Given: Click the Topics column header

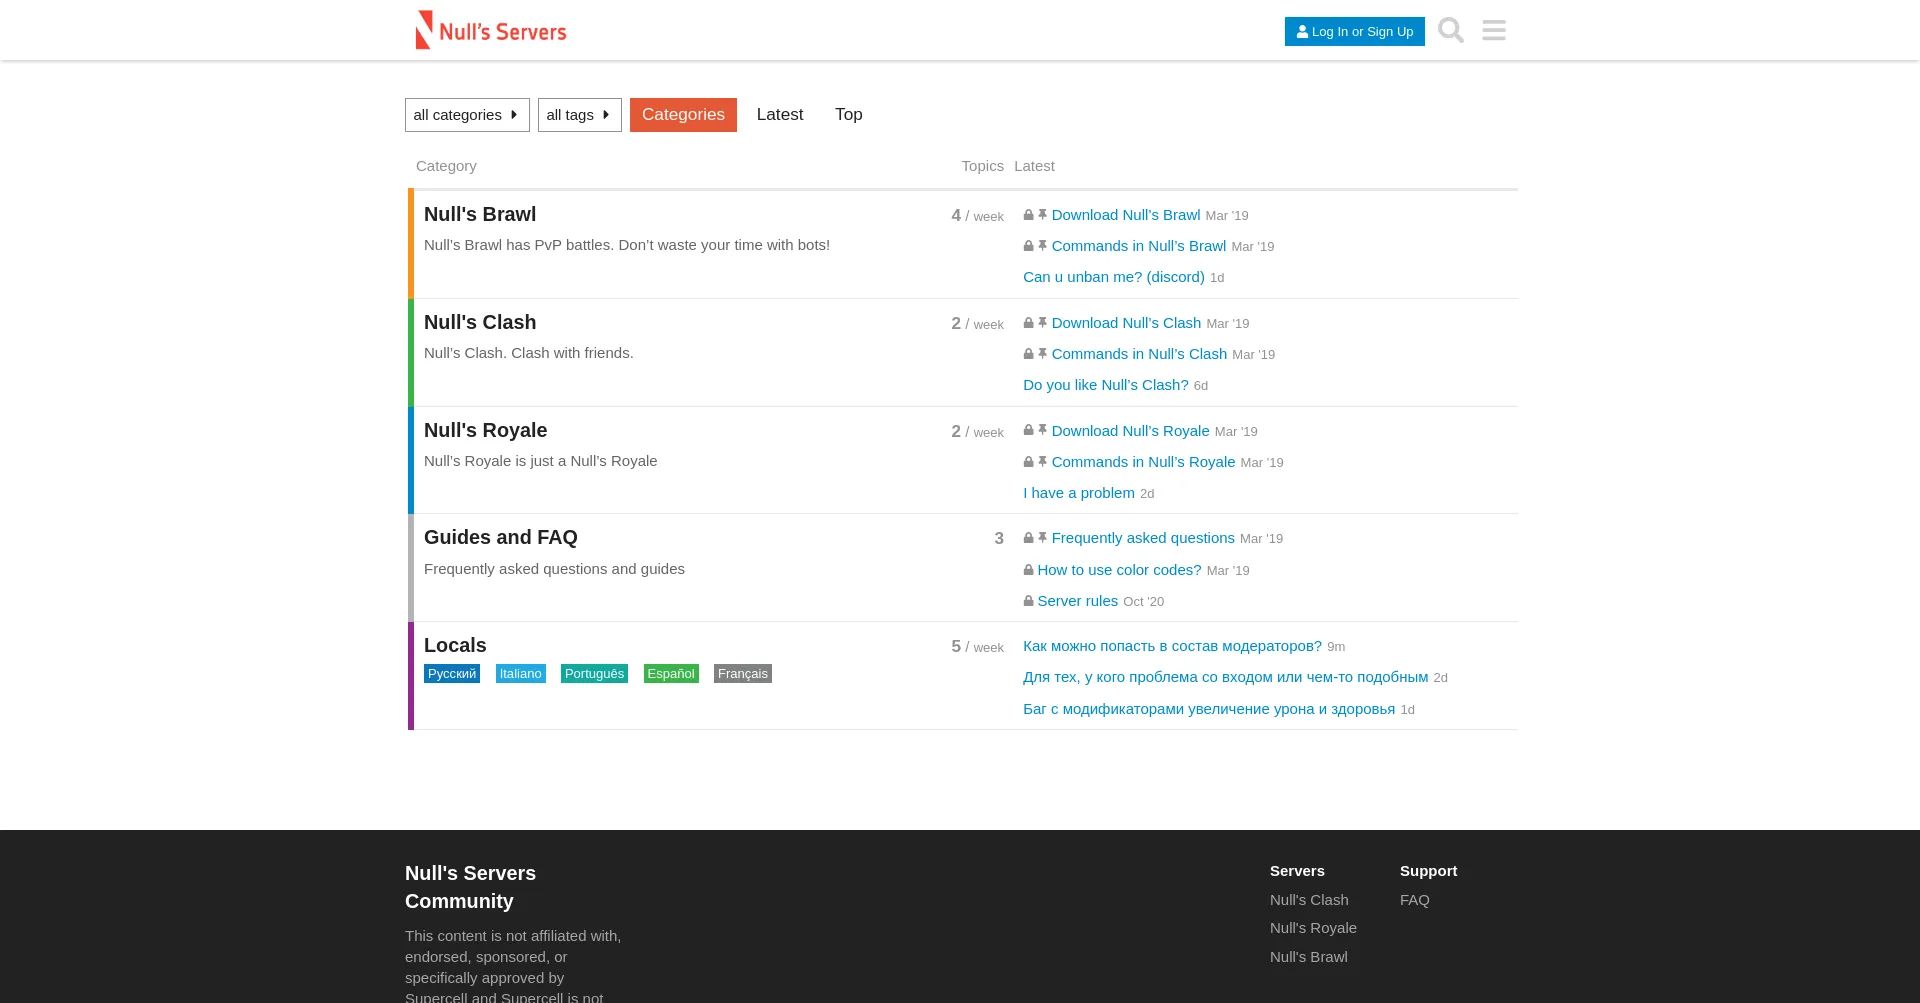Looking at the screenshot, I should [x=982, y=166].
